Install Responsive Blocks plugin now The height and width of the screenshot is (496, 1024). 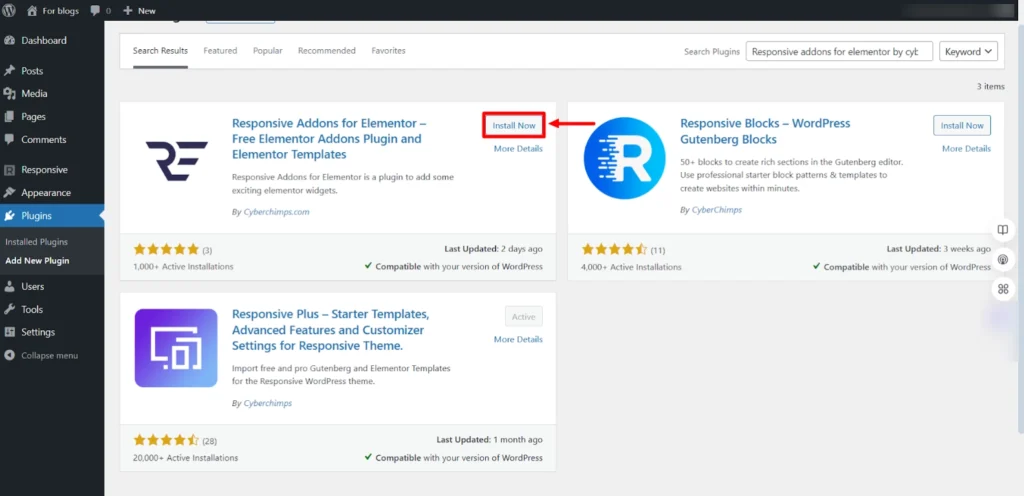pos(962,125)
